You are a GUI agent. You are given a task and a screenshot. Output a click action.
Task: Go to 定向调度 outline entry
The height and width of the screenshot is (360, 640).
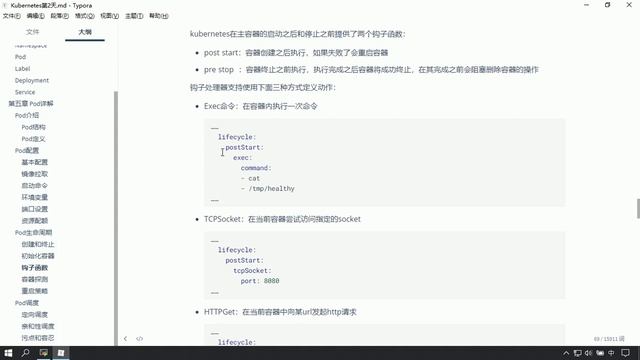tap(35, 315)
